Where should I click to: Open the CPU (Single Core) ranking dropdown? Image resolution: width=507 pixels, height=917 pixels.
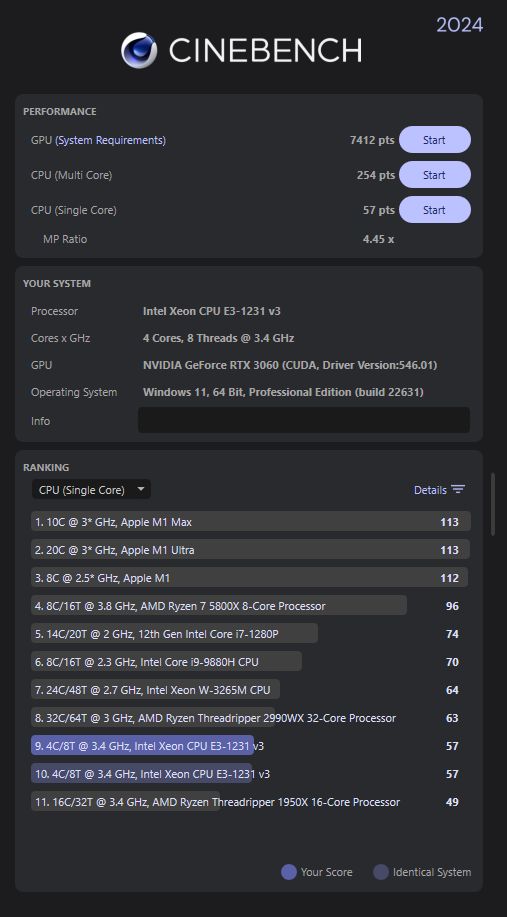point(91,489)
